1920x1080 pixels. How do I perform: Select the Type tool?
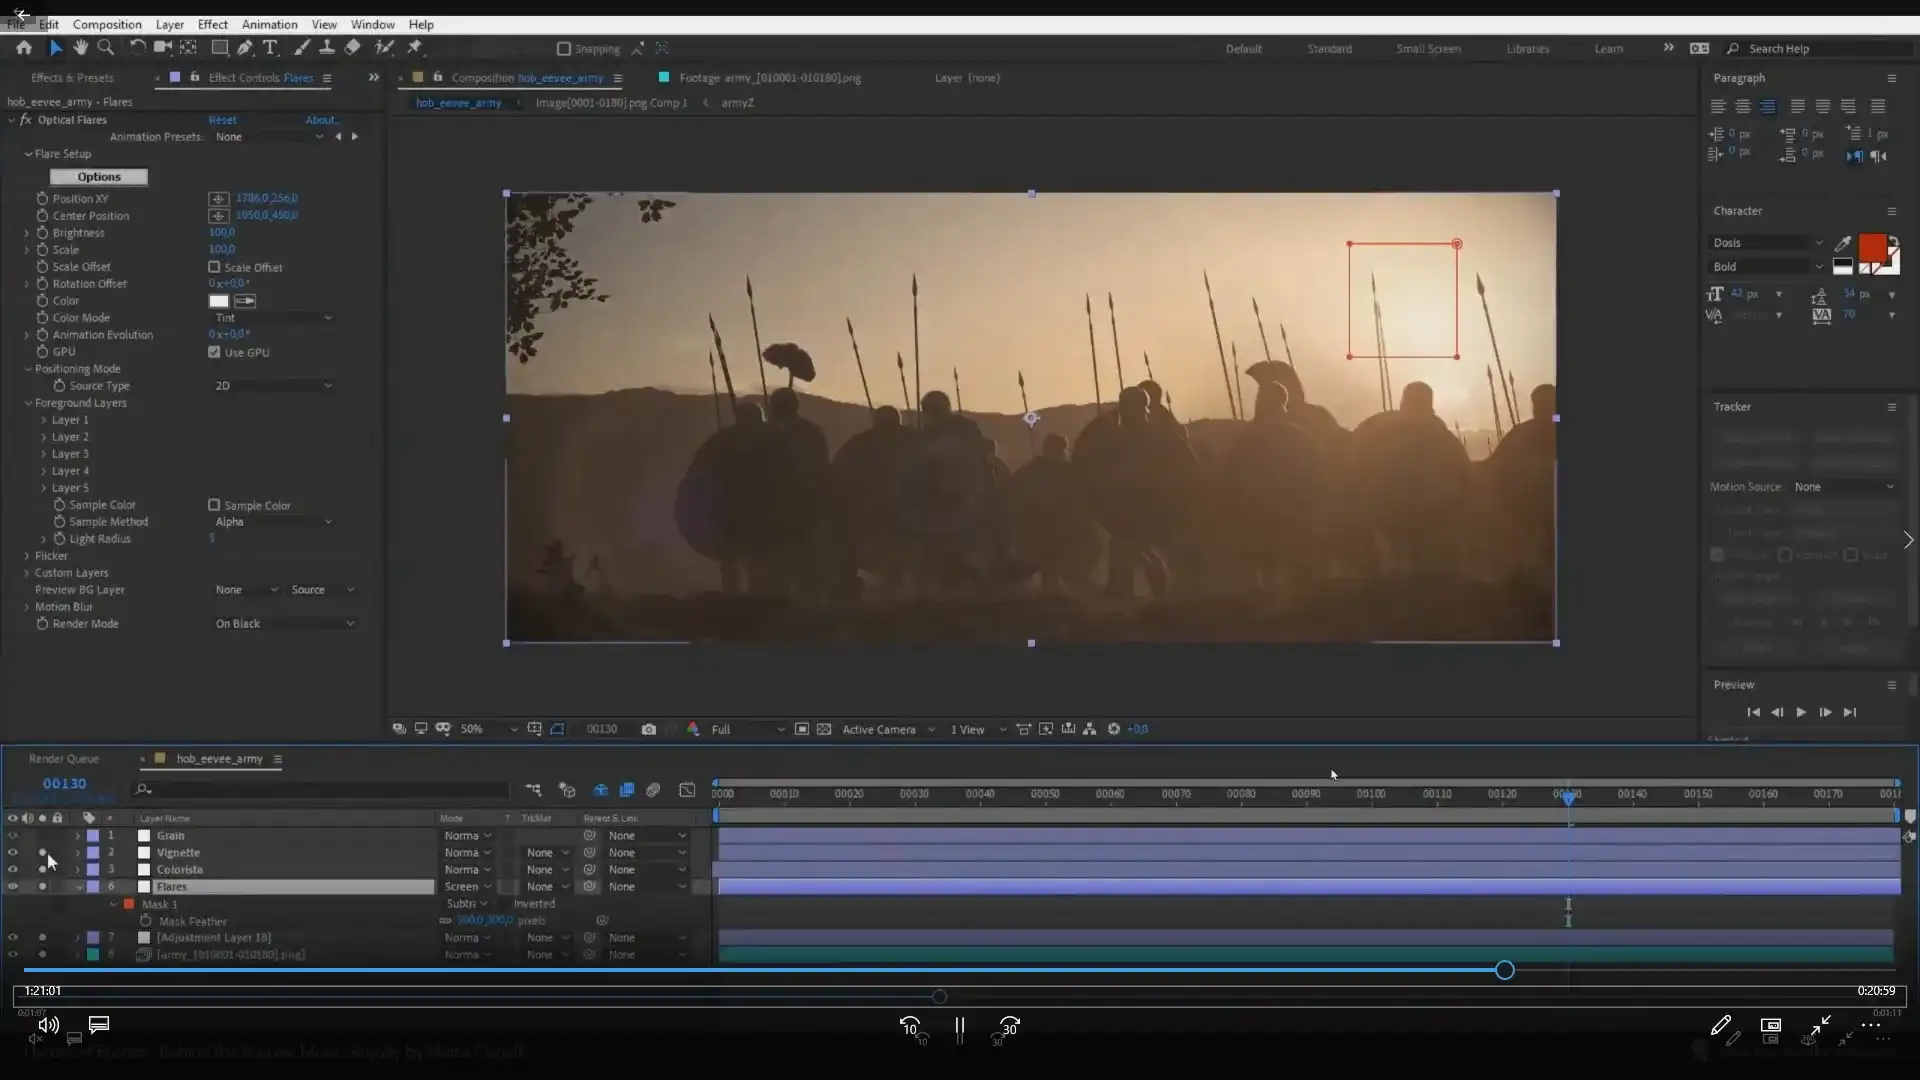(x=270, y=47)
